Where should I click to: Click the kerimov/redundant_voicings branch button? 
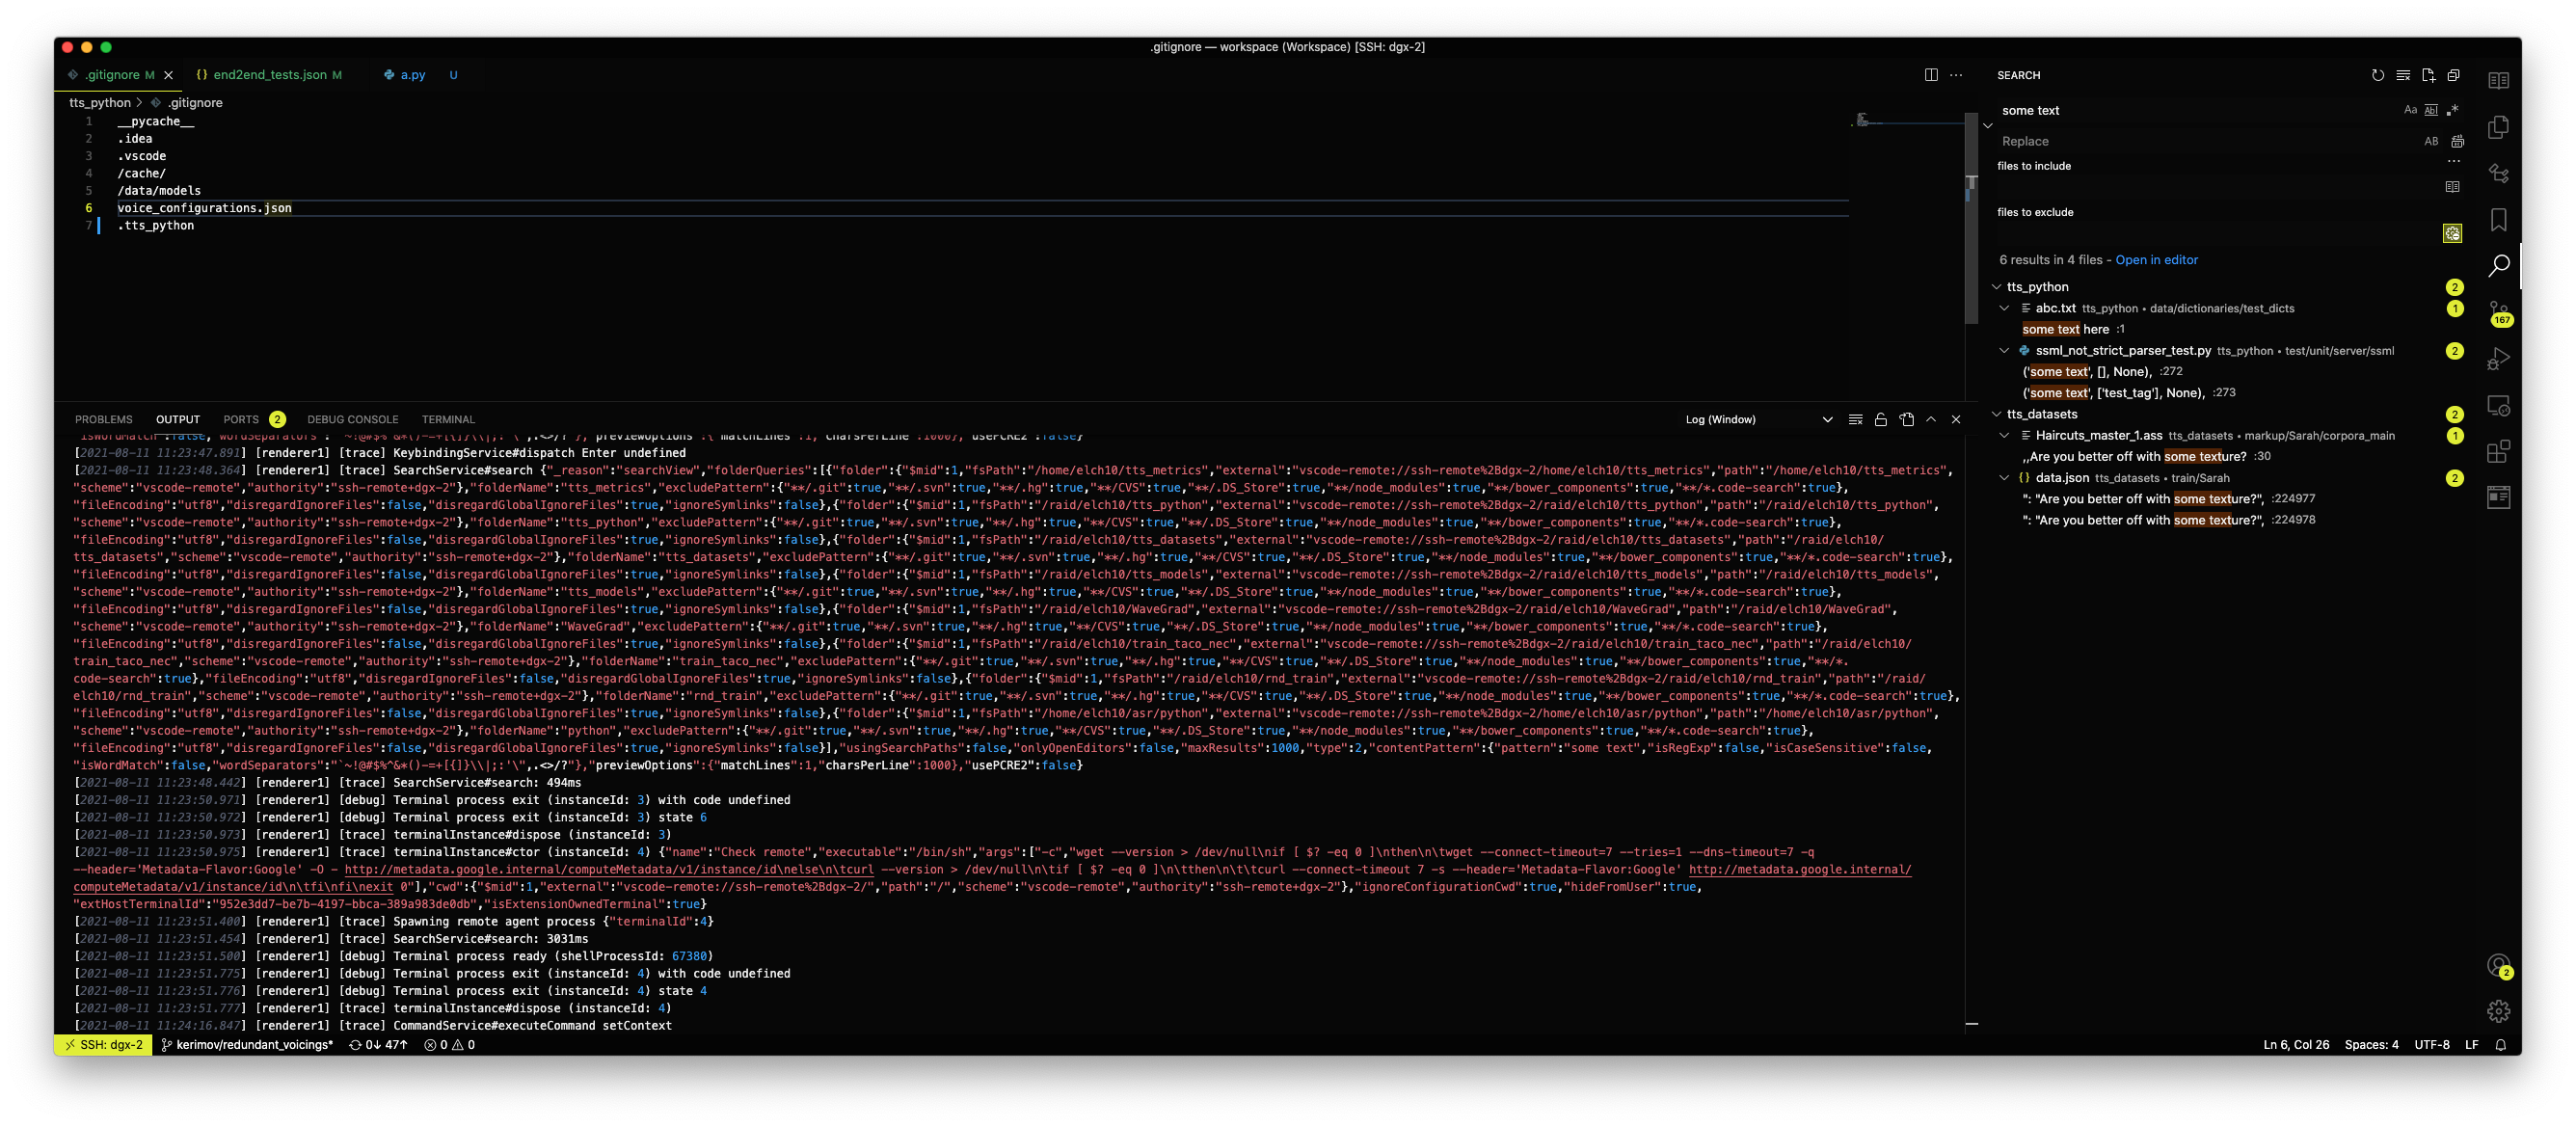(247, 1045)
